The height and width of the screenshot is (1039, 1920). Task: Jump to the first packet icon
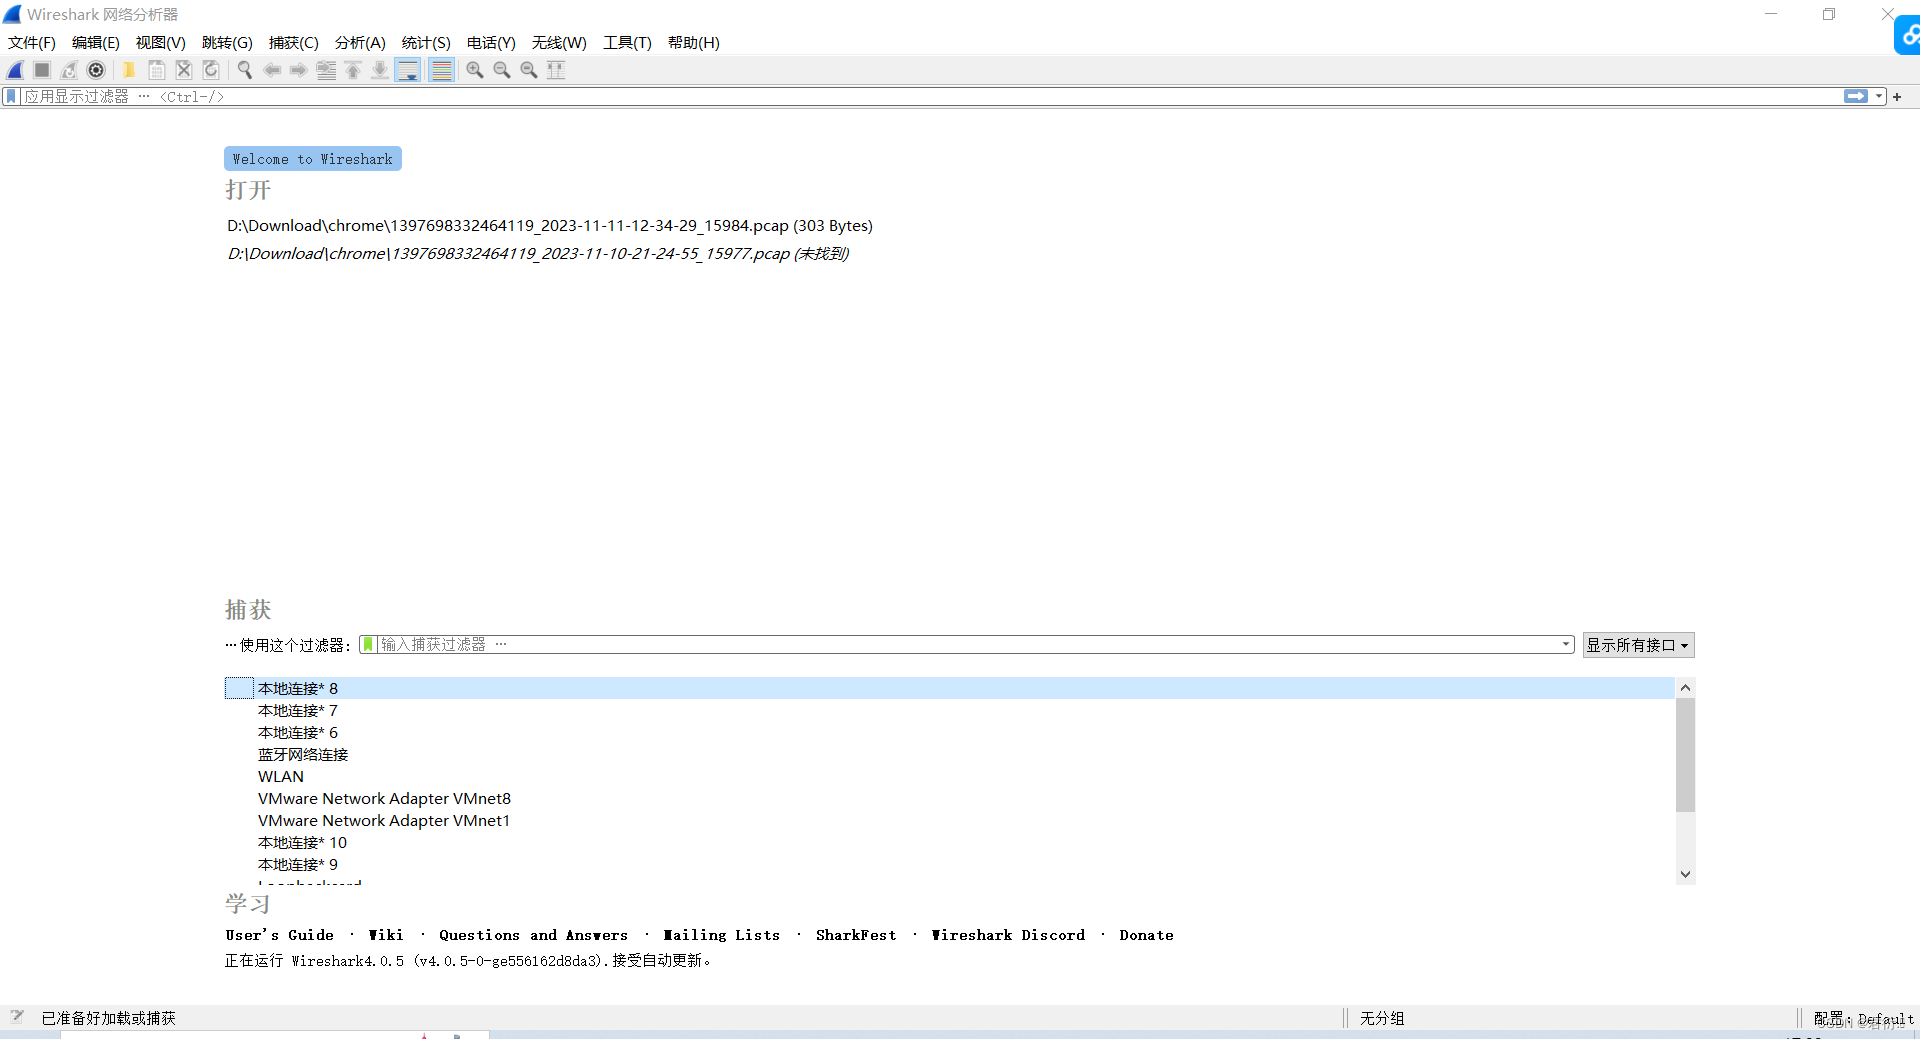pos(353,70)
